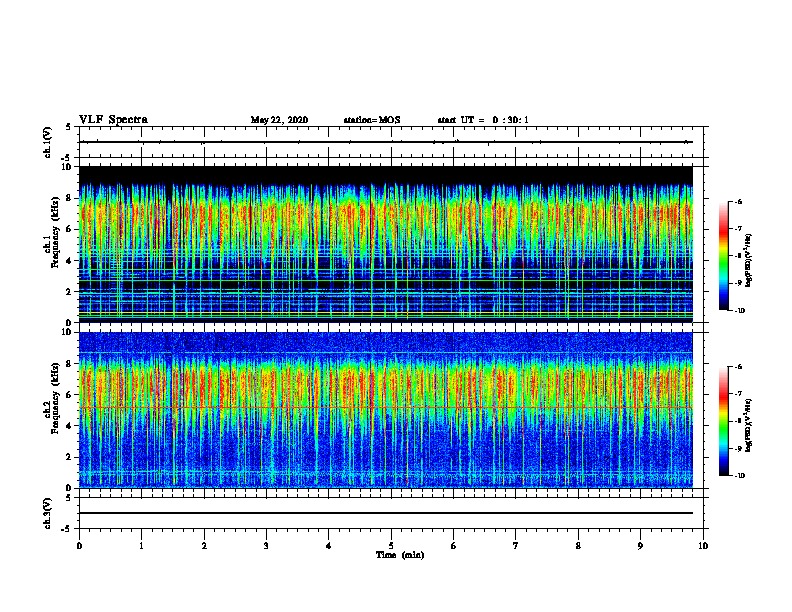
Task: Click the ch.1 spectrogram color bar
Action: pyautogui.click(x=724, y=256)
